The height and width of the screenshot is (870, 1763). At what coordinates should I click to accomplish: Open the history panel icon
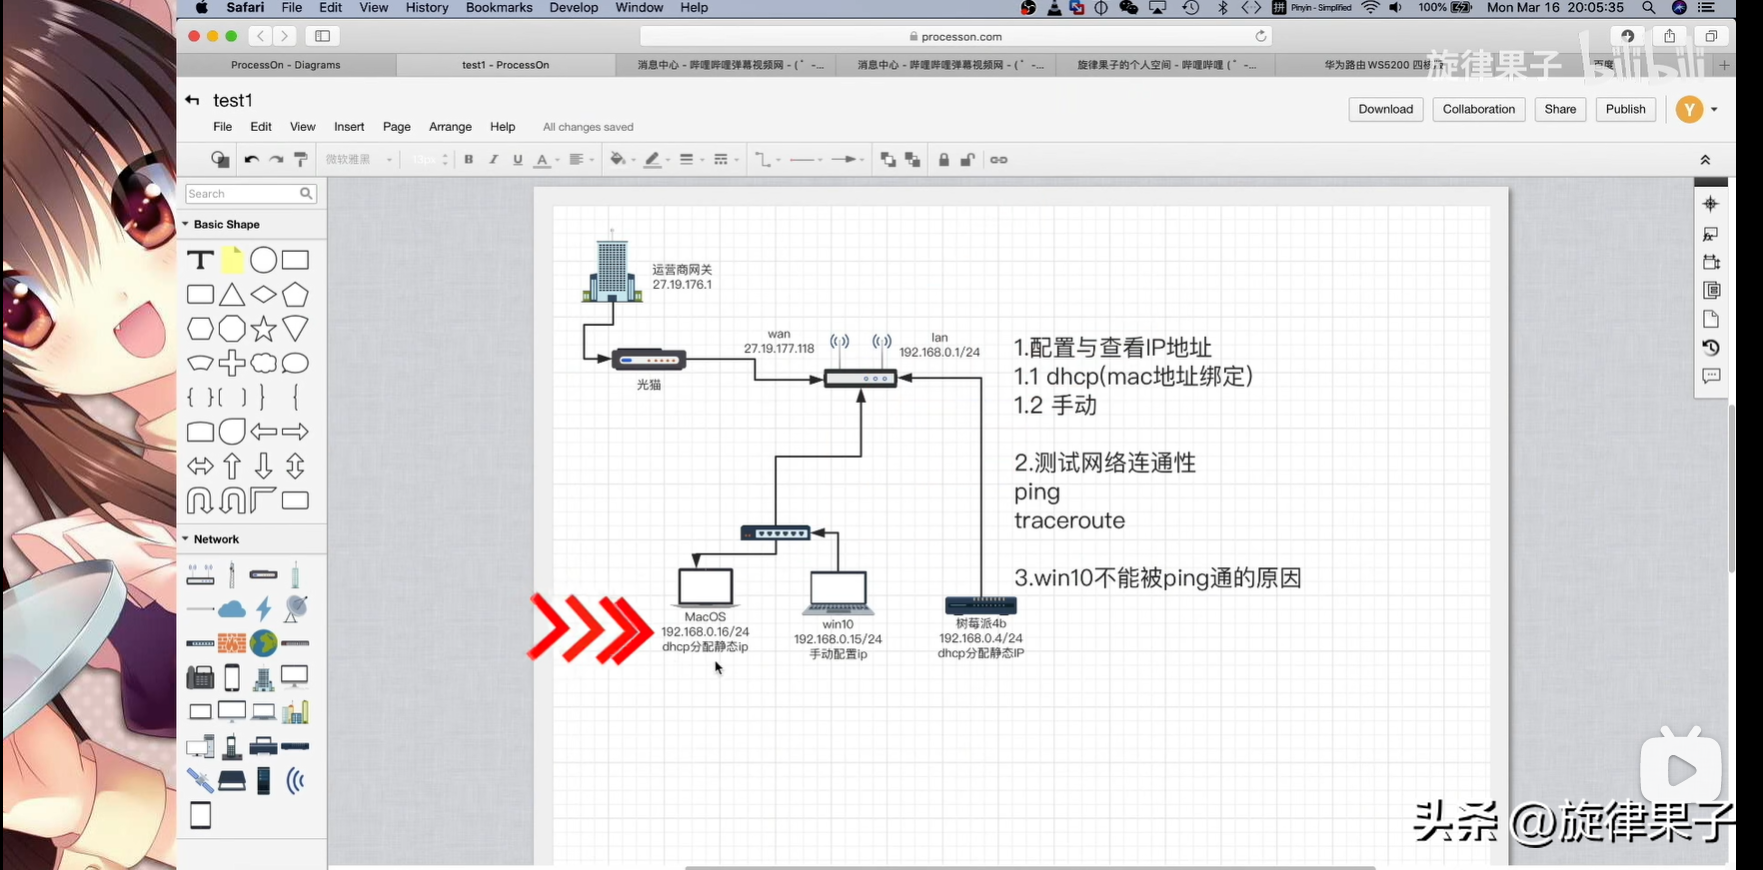coord(1711,348)
